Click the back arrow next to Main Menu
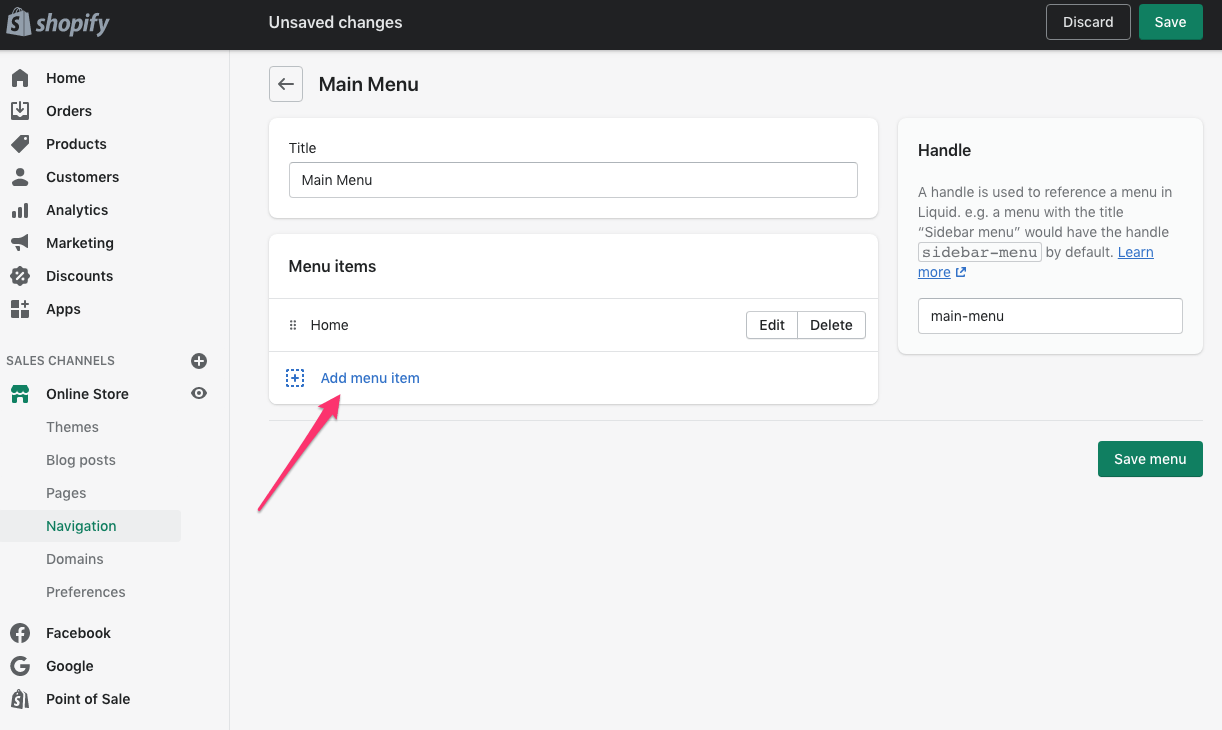This screenshot has width=1222, height=730. 286,84
